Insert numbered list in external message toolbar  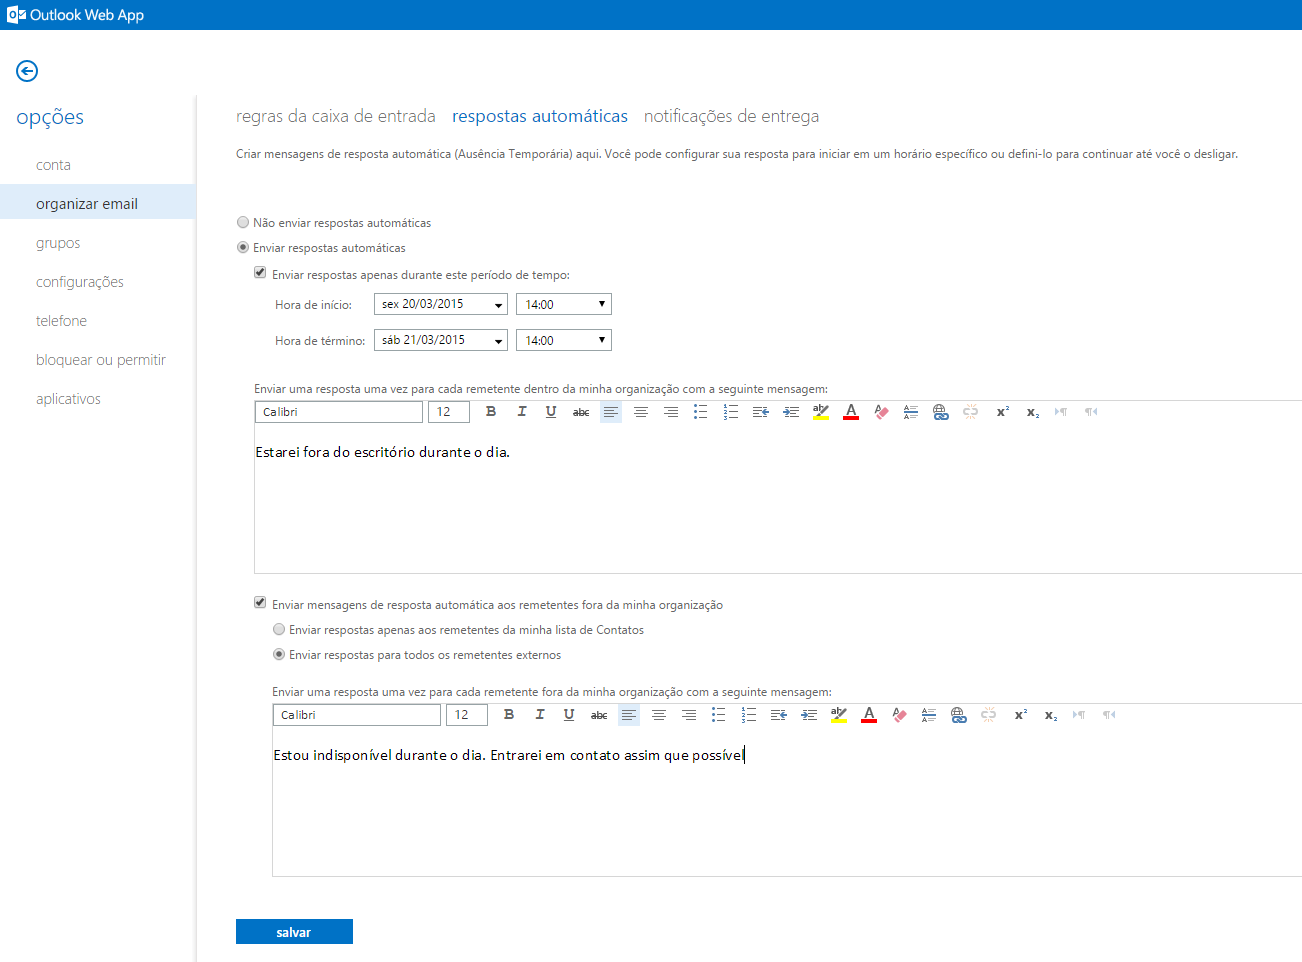pyautogui.click(x=749, y=715)
